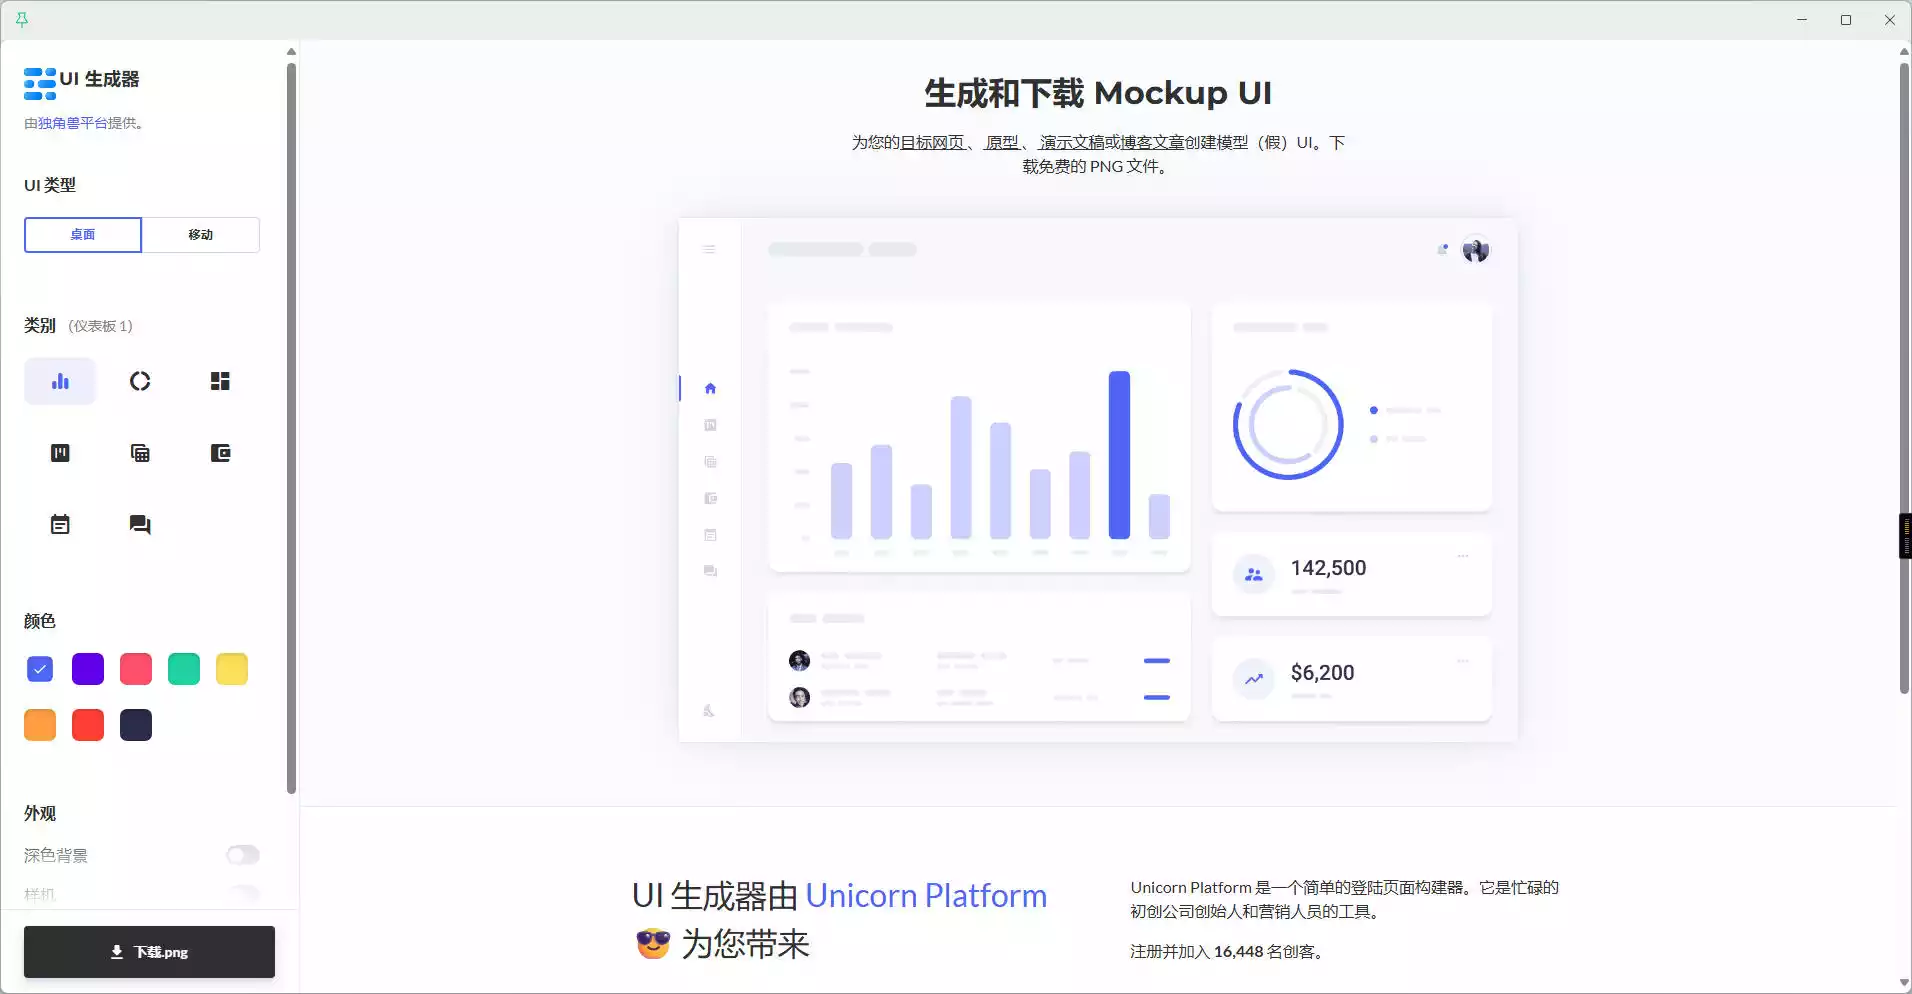Click the 16,448 creators count text

click(x=1238, y=951)
